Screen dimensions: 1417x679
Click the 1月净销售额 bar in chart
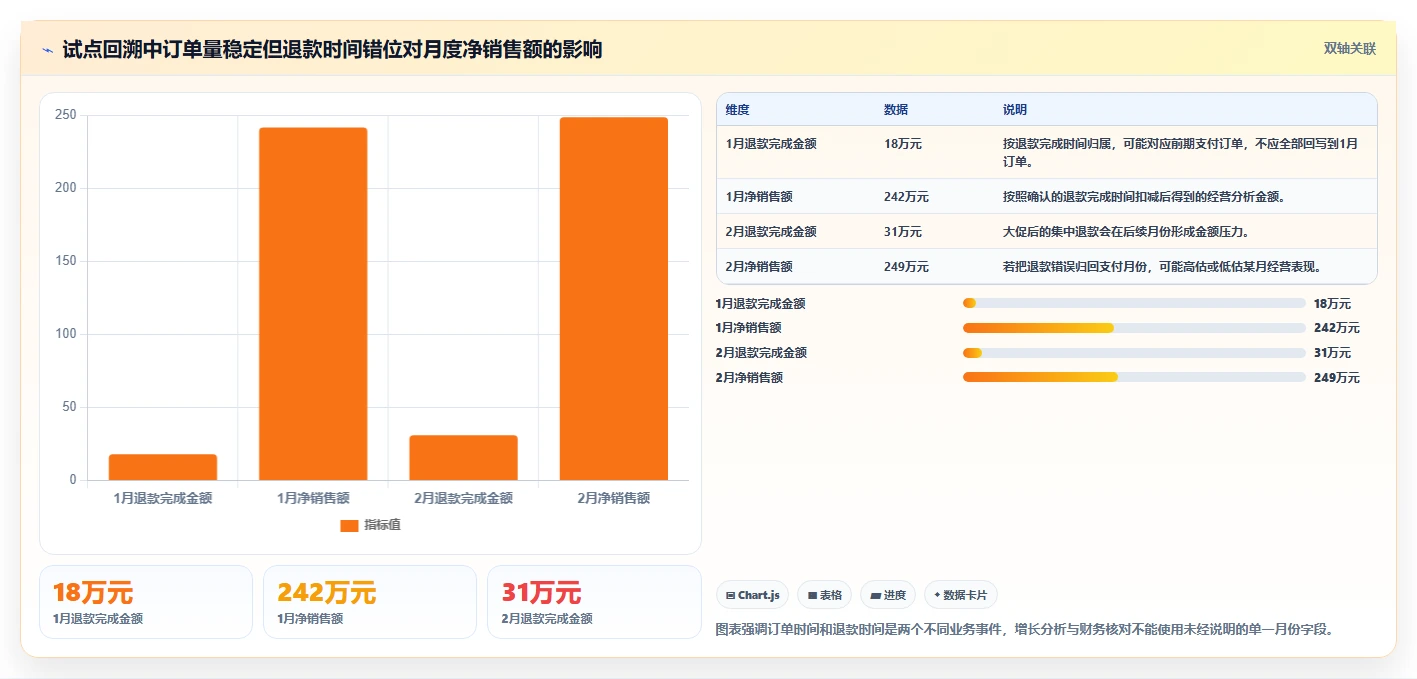(x=313, y=304)
